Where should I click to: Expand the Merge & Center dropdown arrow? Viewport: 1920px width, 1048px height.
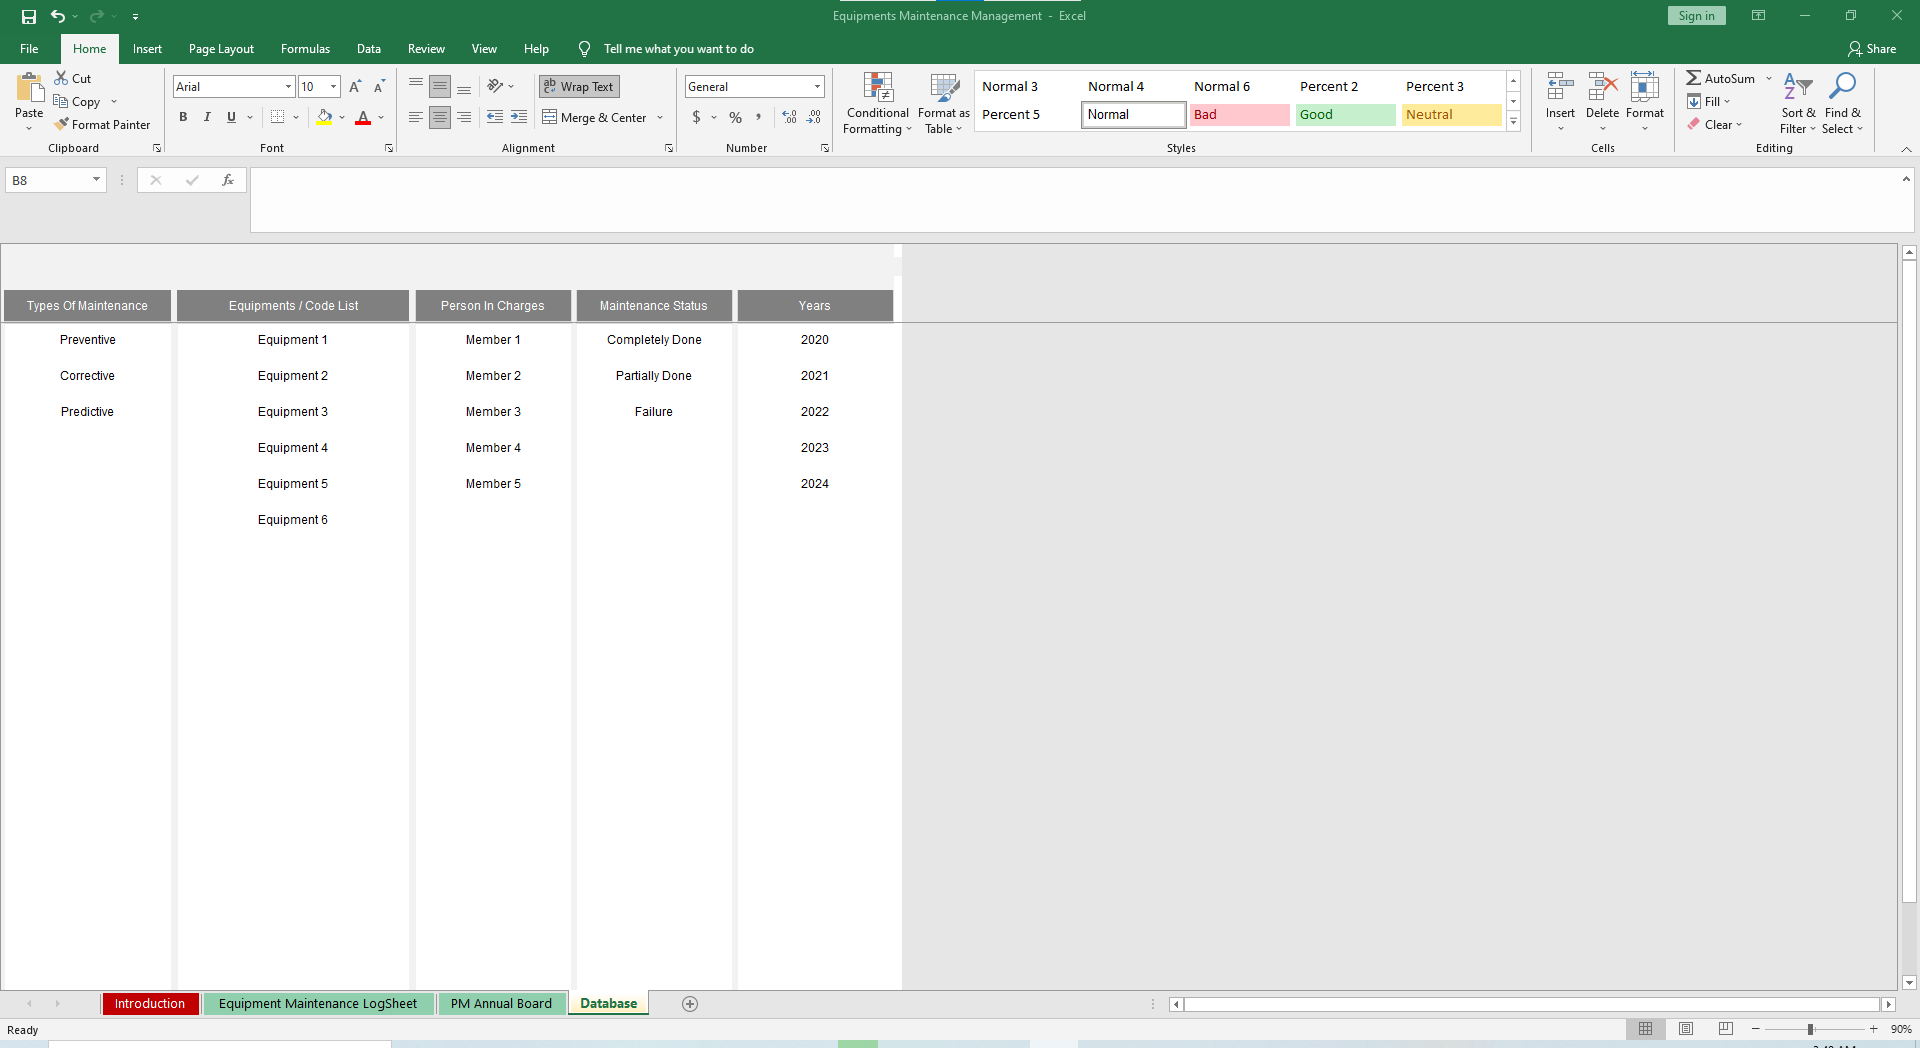660,117
